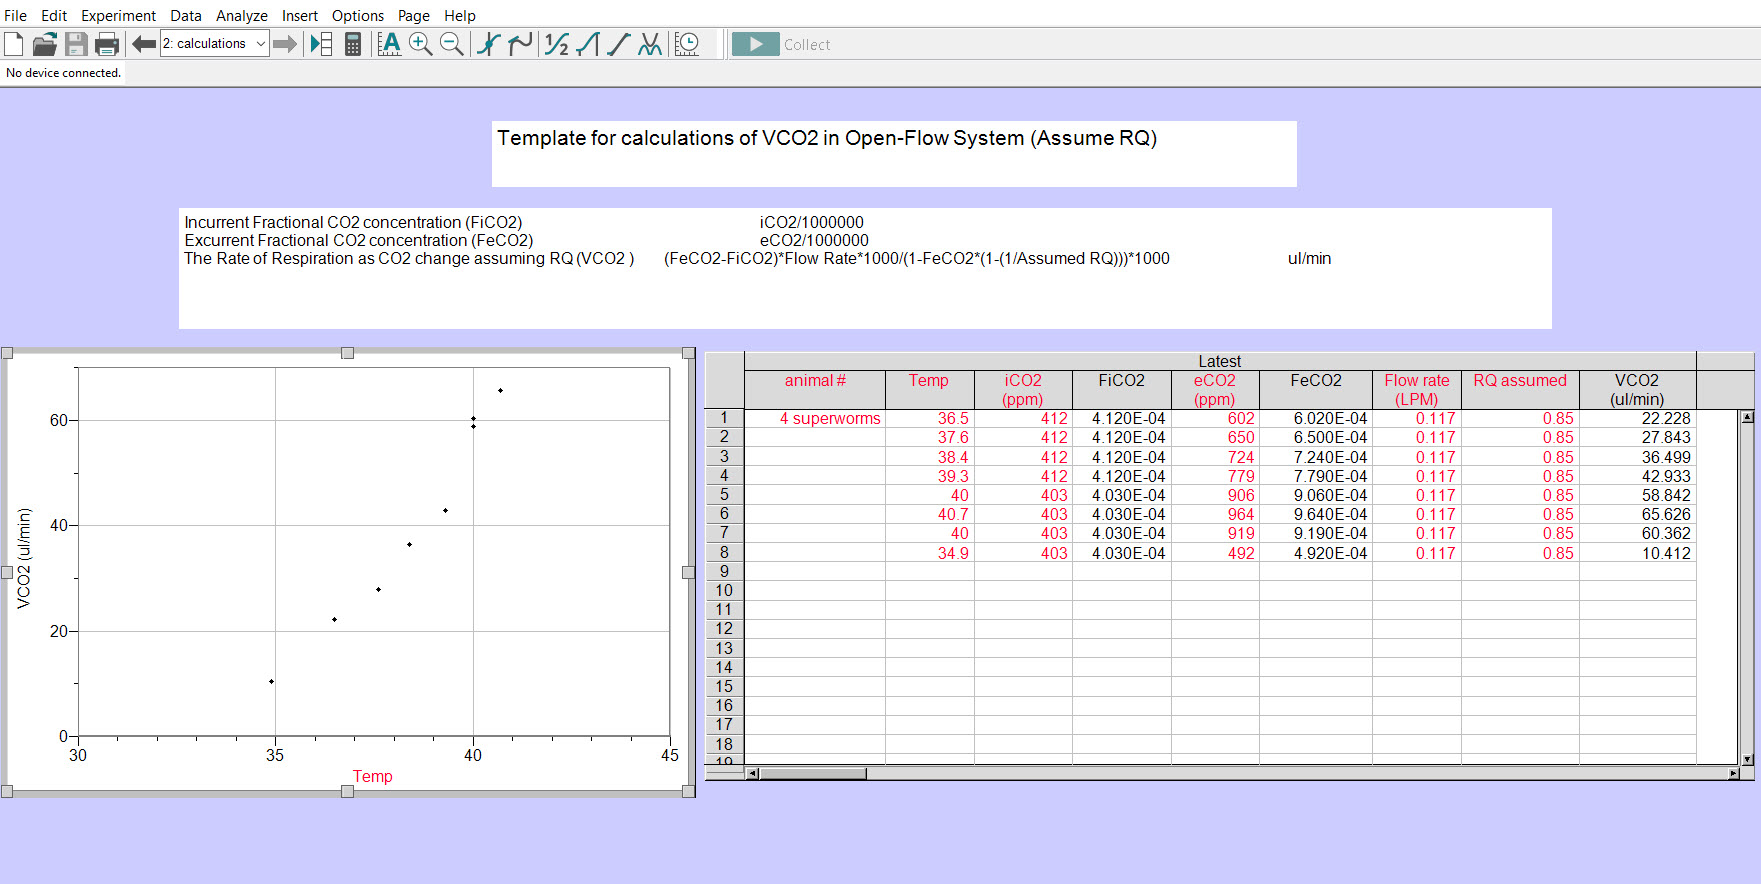Print the page using the printer icon
Screen dimensions: 1761x884
click(x=107, y=44)
